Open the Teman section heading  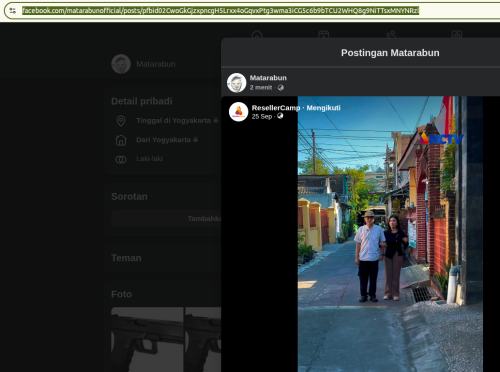126,258
